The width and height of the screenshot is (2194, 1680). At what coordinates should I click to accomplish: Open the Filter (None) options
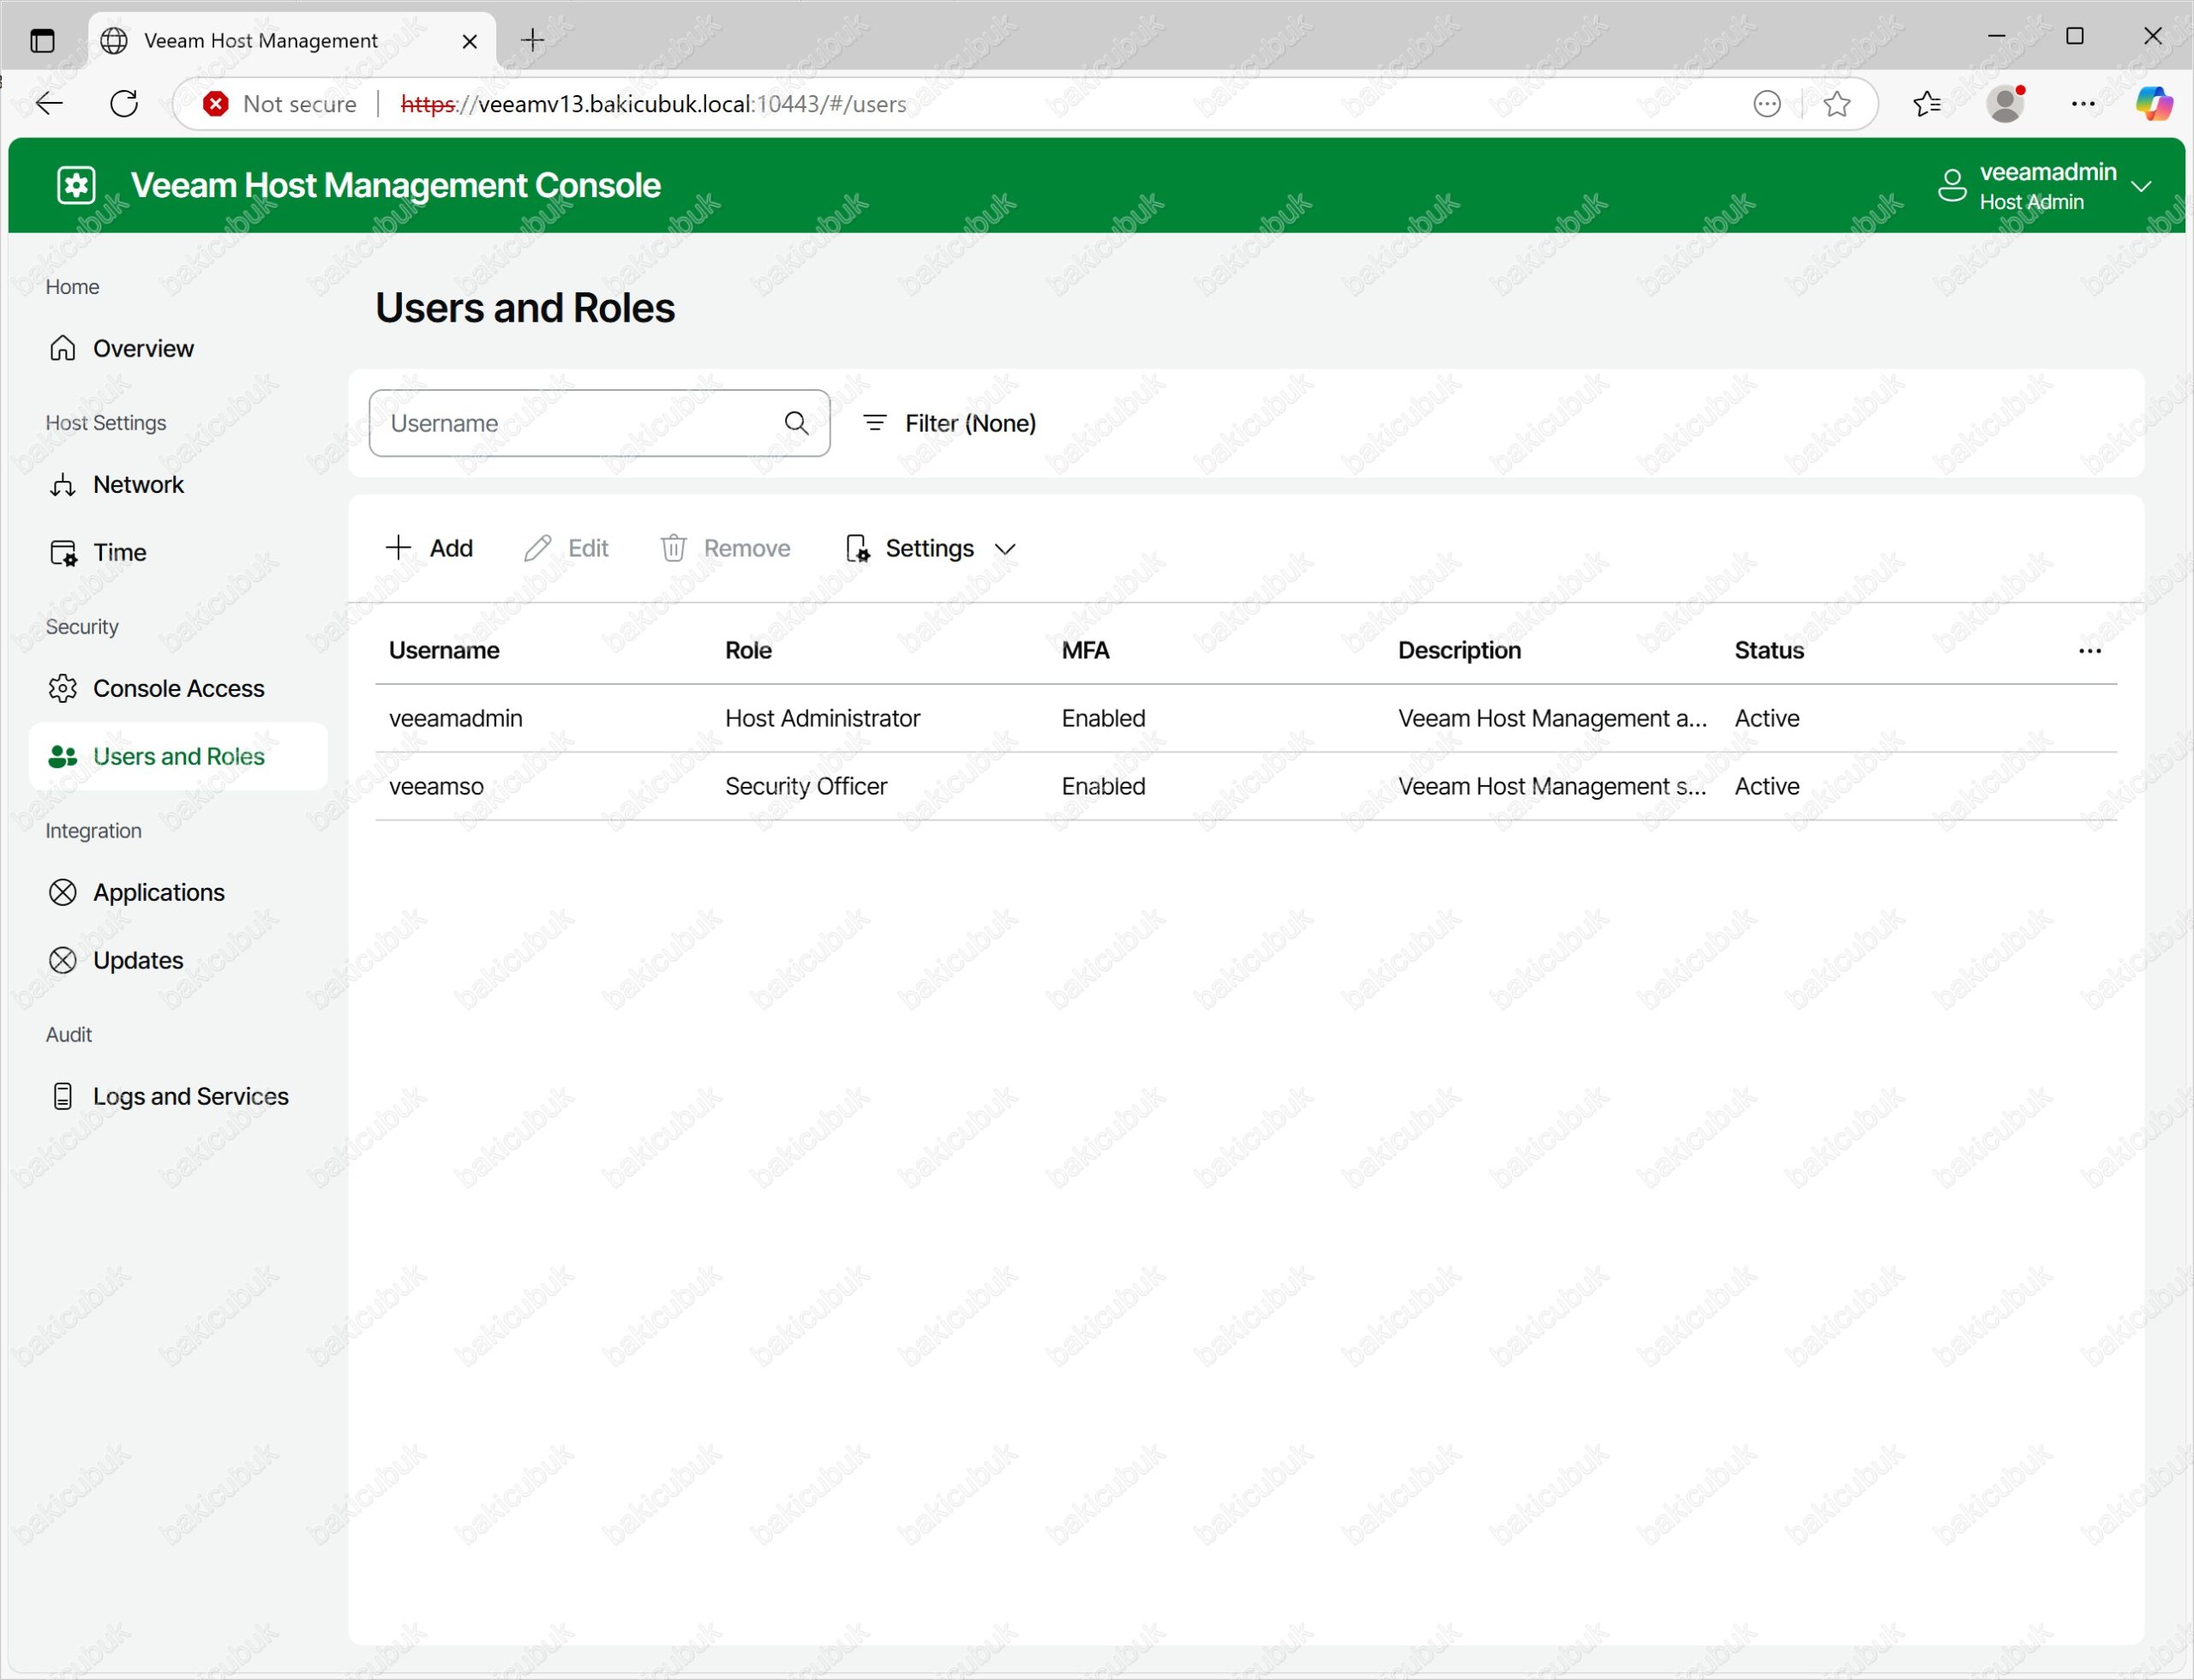tap(949, 423)
